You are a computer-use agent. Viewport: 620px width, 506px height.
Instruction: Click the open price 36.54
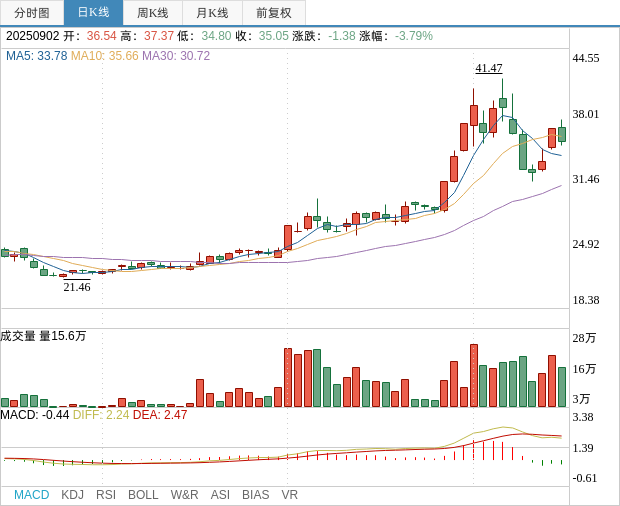102,36
